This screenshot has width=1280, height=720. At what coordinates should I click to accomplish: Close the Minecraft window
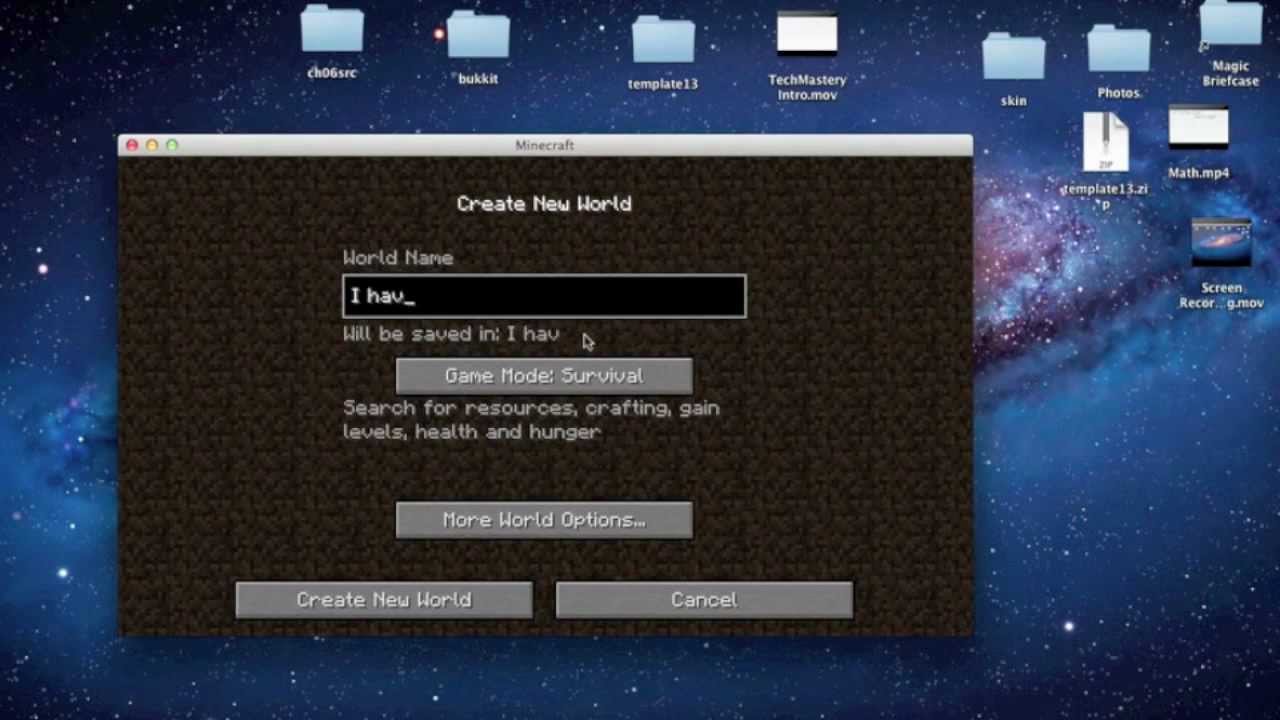point(132,145)
